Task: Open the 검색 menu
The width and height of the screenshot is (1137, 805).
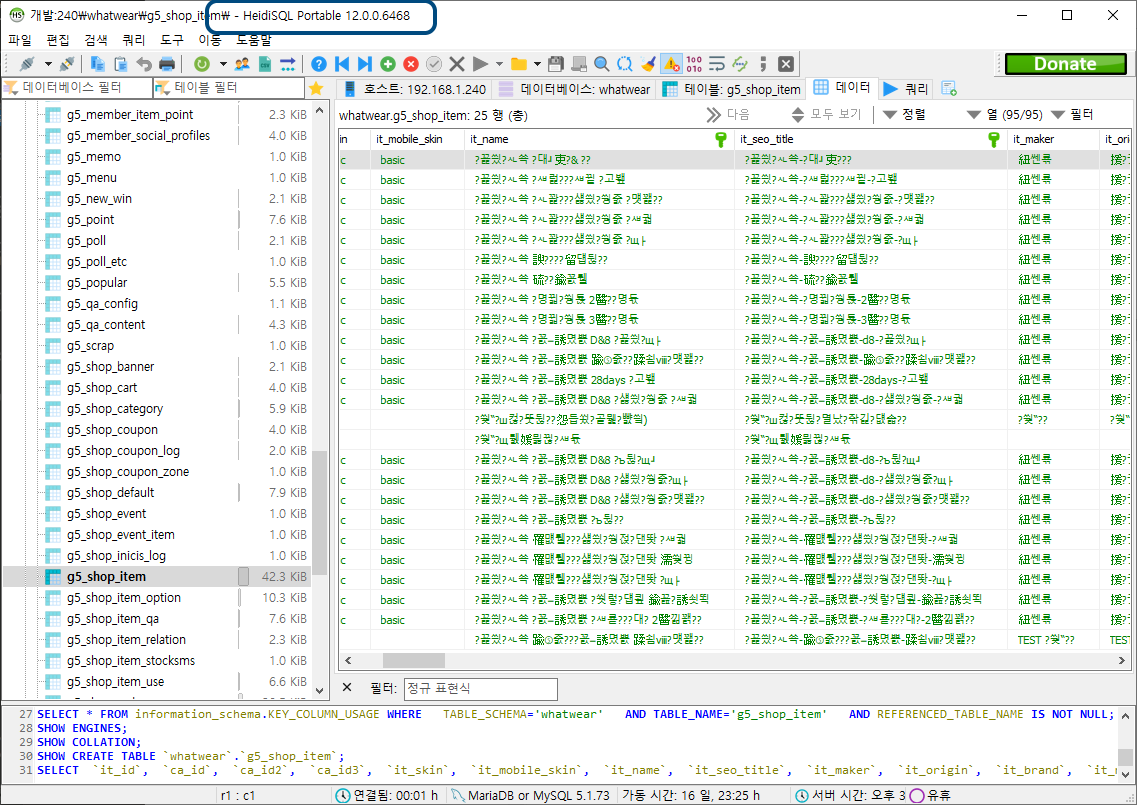Action: (x=96, y=40)
